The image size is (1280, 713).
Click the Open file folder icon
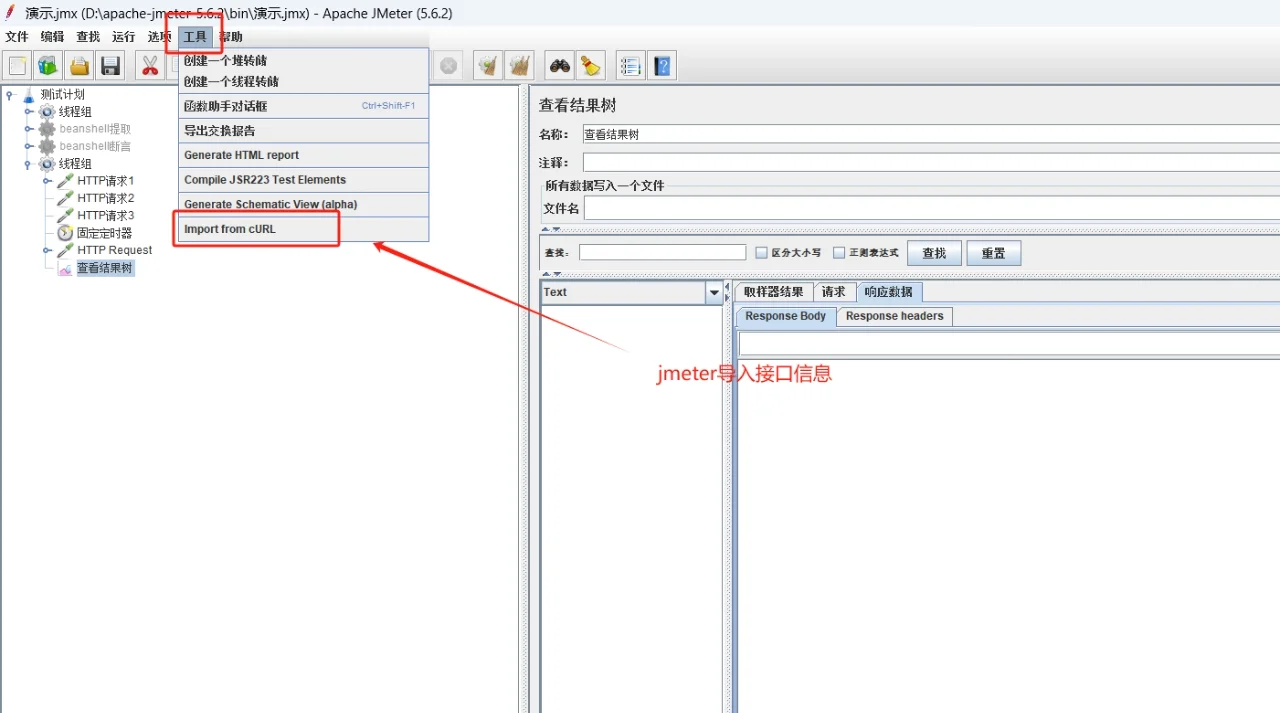[79, 66]
